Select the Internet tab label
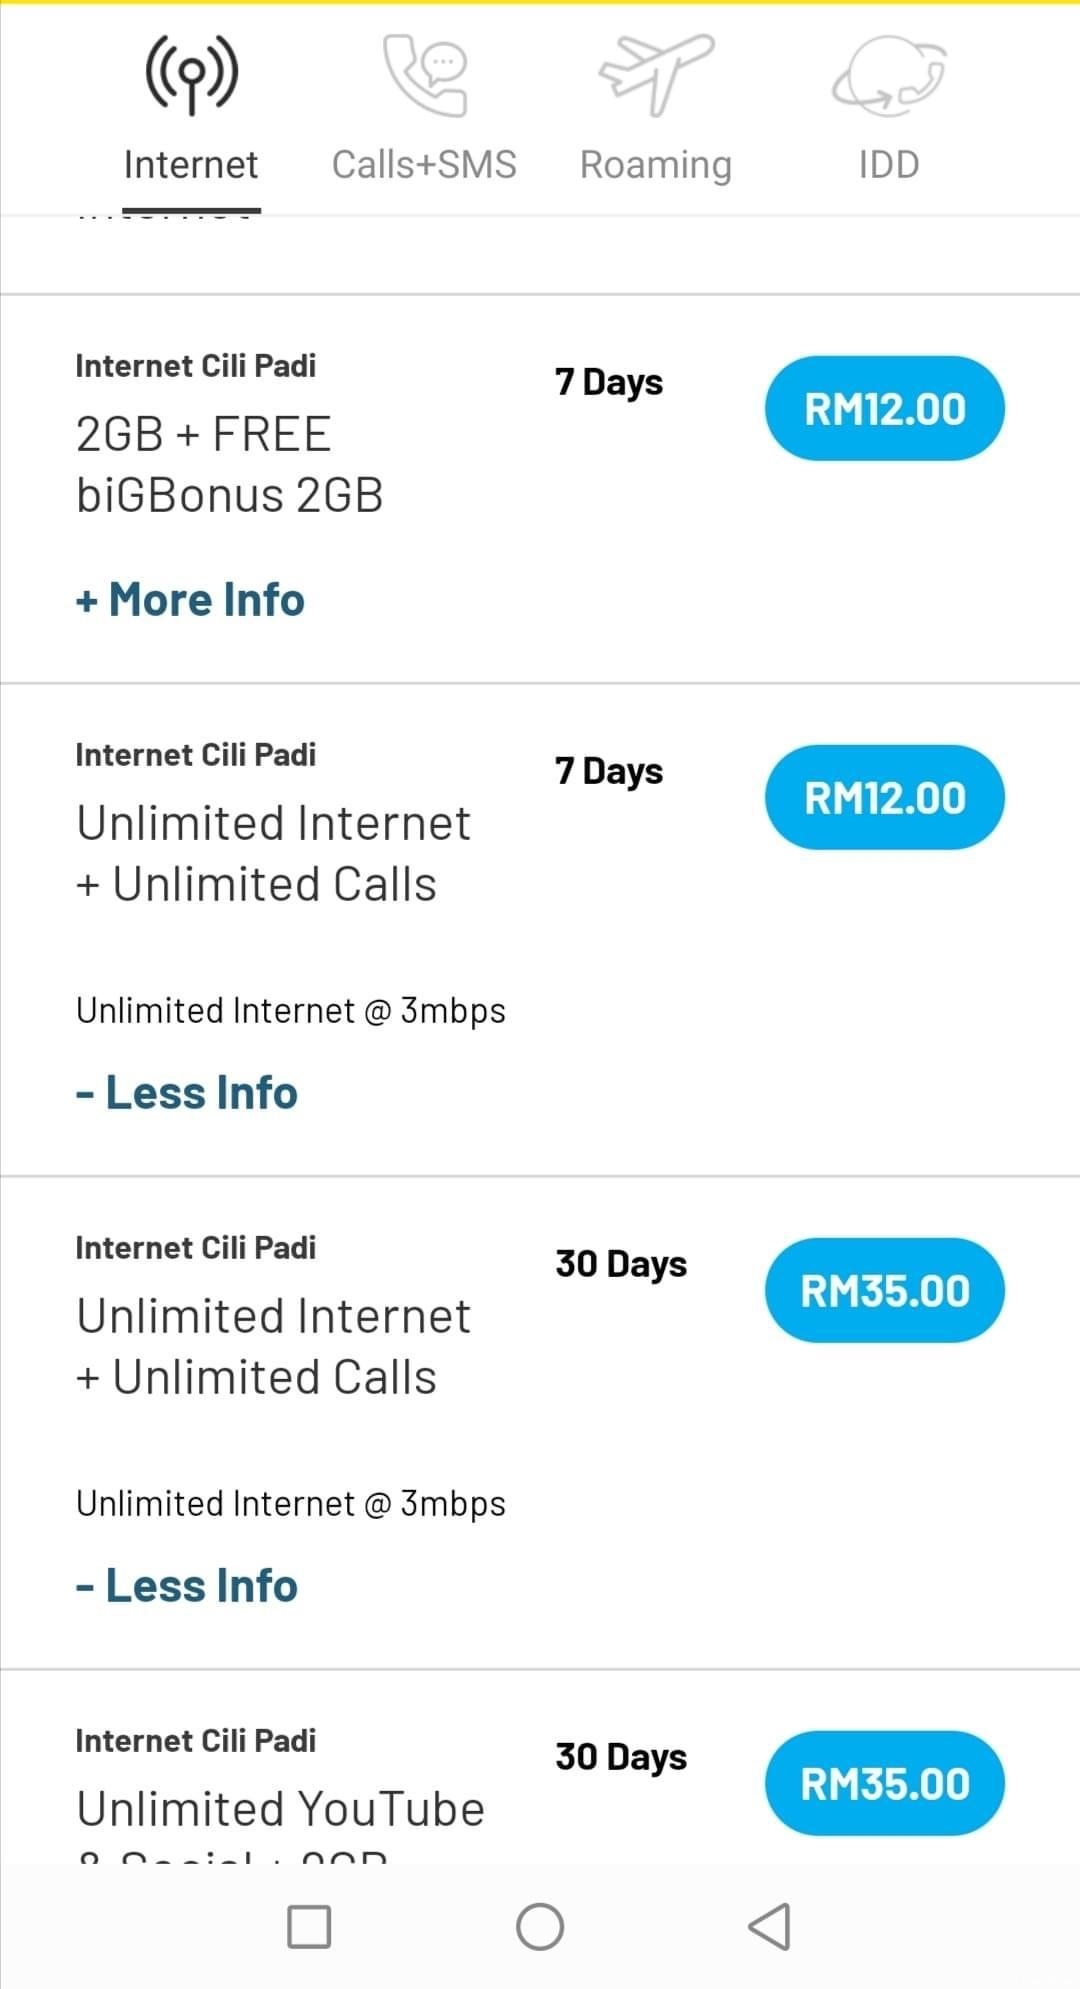Image resolution: width=1080 pixels, height=1989 pixels. 191,165
